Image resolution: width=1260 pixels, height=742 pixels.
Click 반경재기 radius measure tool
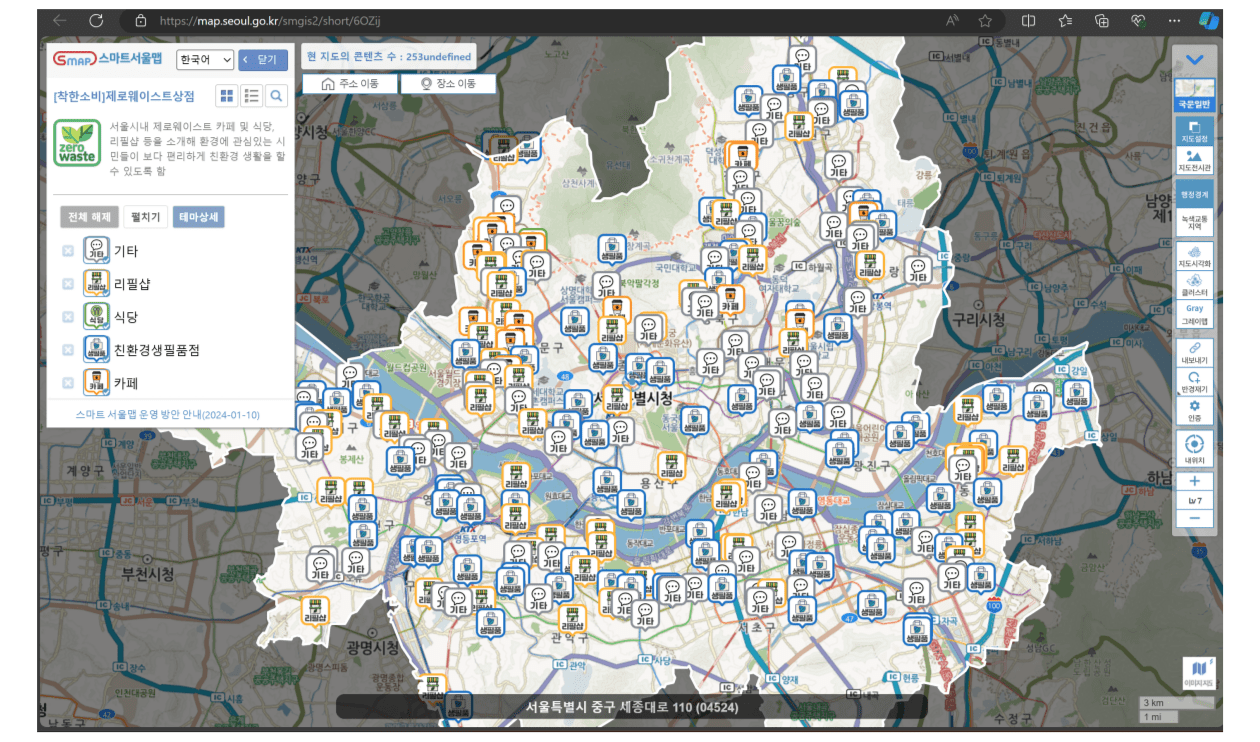click(x=1194, y=381)
